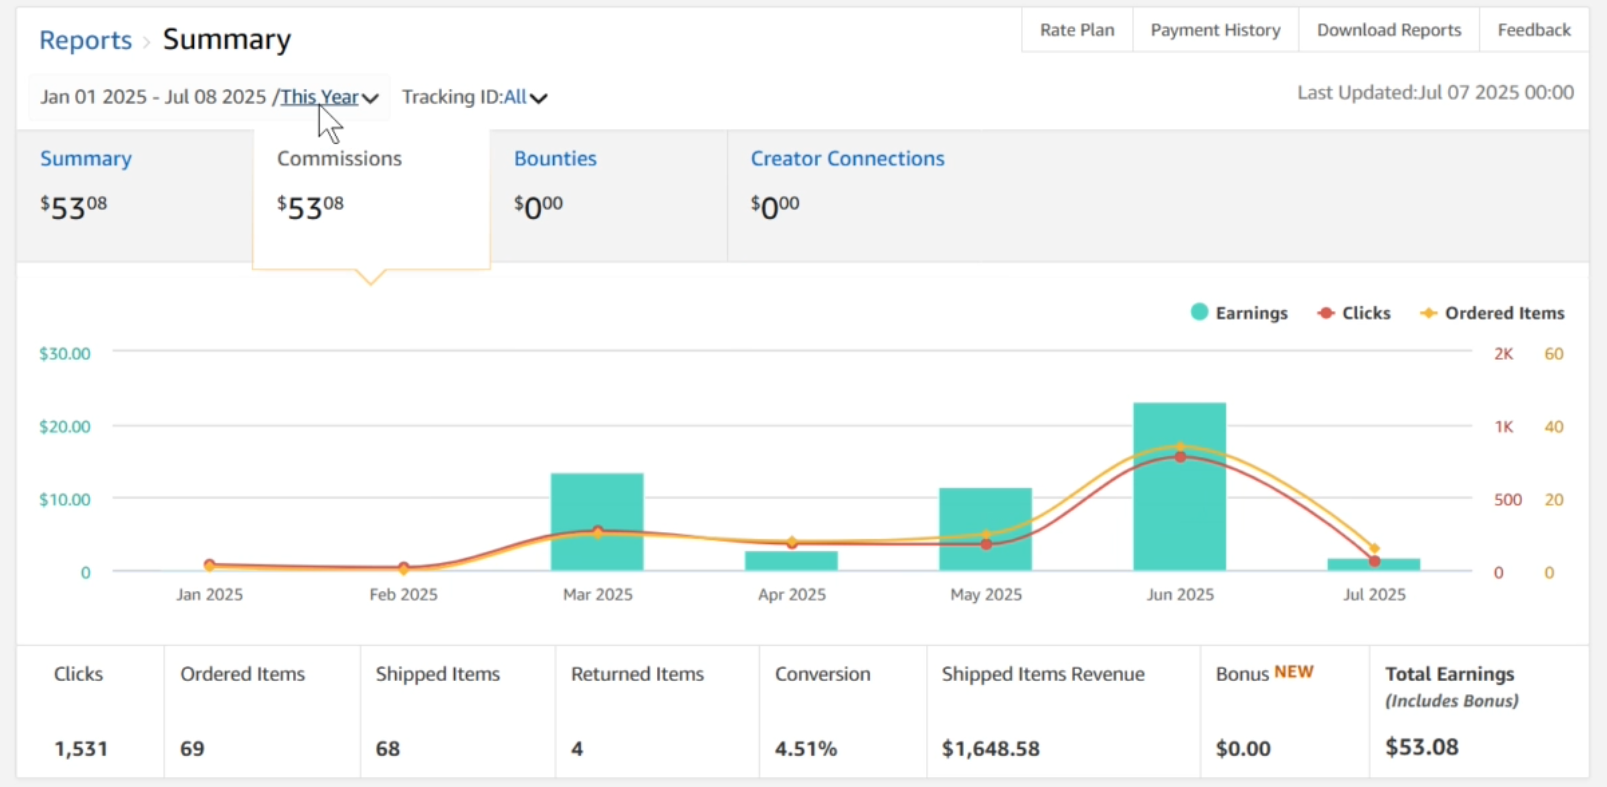The width and height of the screenshot is (1607, 787).
Task: Toggle the Earnings legend series
Action: [1239, 313]
